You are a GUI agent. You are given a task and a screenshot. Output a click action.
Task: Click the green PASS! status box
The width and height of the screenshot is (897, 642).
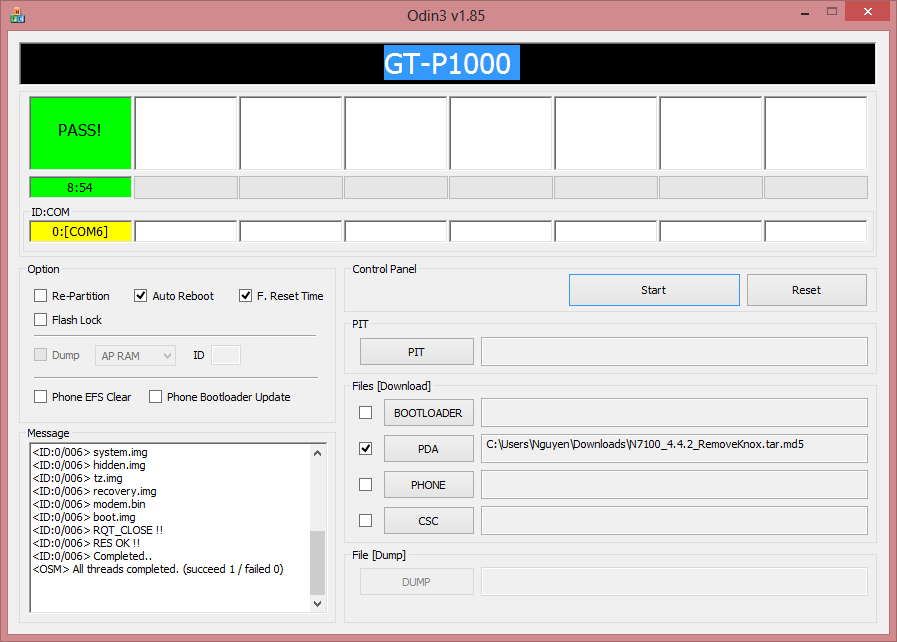(x=81, y=133)
